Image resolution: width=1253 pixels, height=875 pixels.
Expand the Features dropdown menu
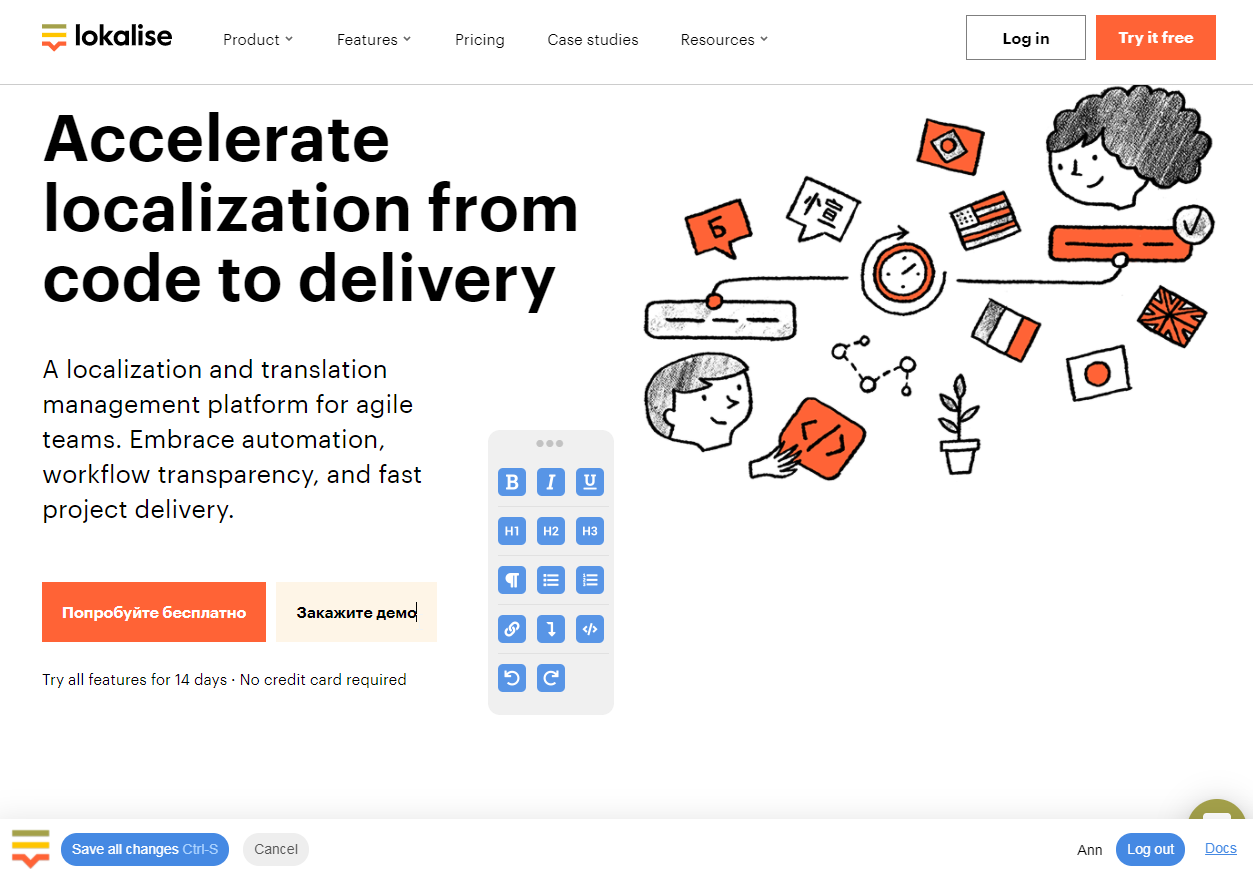pyautogui.click(x=373, y=39)
